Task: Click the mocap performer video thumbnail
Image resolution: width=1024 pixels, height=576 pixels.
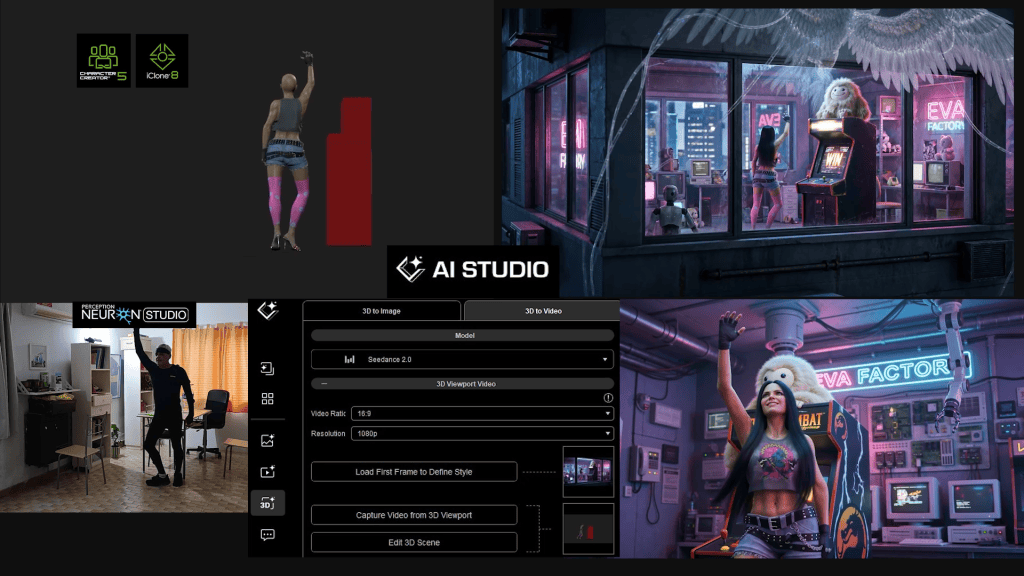Action: click(x=124, y=408)
